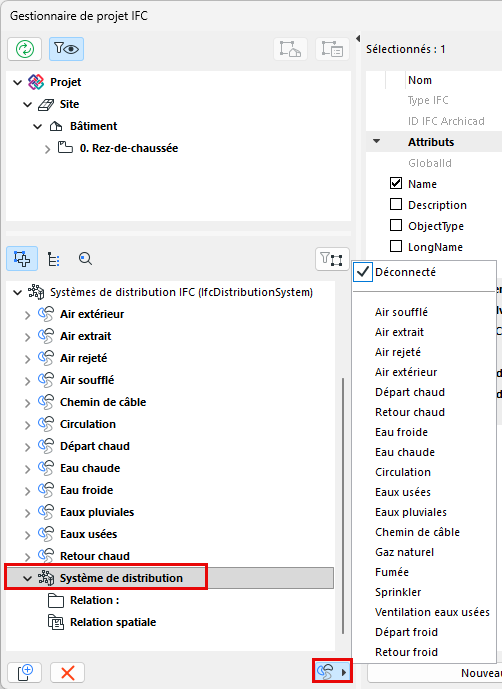Viewport: 502px width, 689px height.
Task: Collapse the right panel with arrow
Action: [358, 38]
